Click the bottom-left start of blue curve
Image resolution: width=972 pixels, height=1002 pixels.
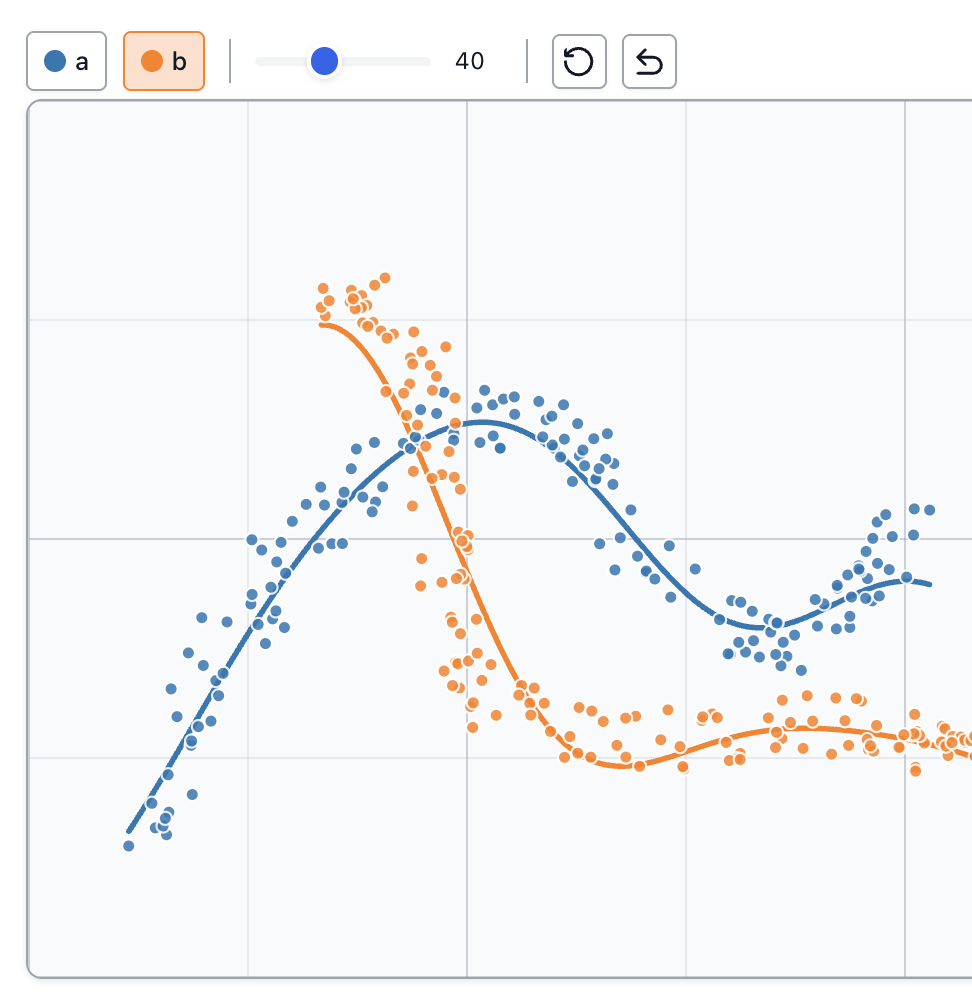click(x=129, y=831)
